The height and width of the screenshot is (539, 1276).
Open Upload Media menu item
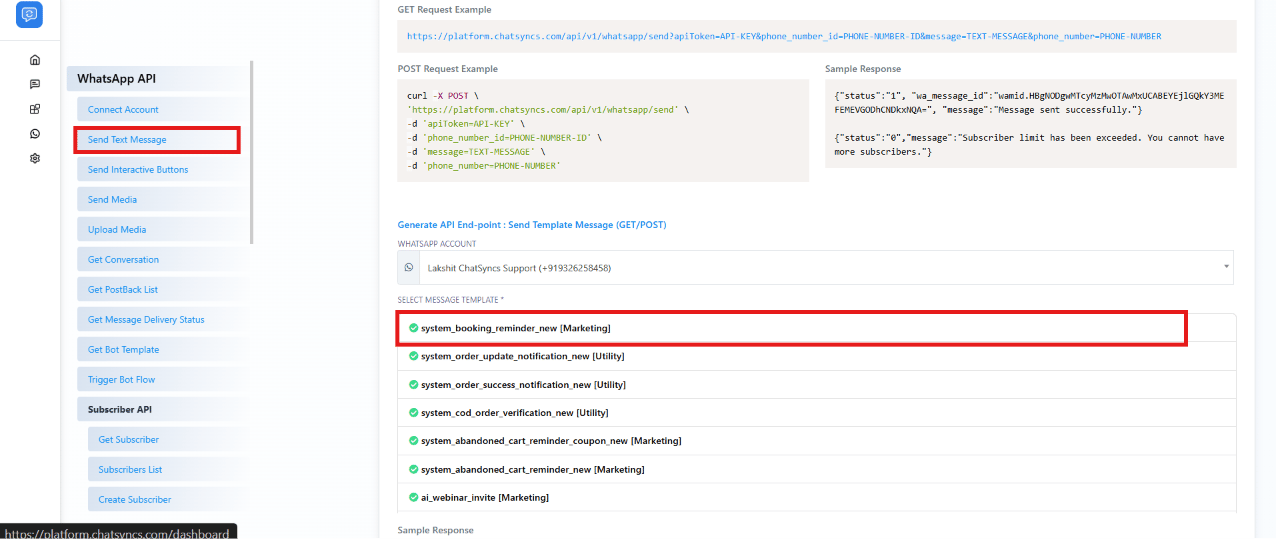pos(160,230)
